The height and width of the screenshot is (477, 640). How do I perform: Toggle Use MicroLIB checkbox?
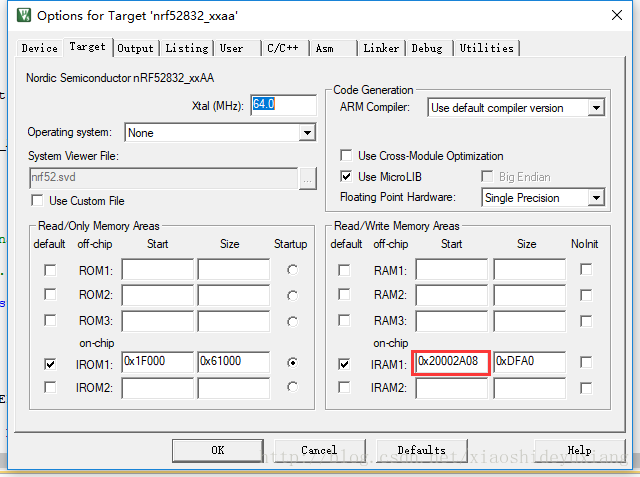pos(346,176)
